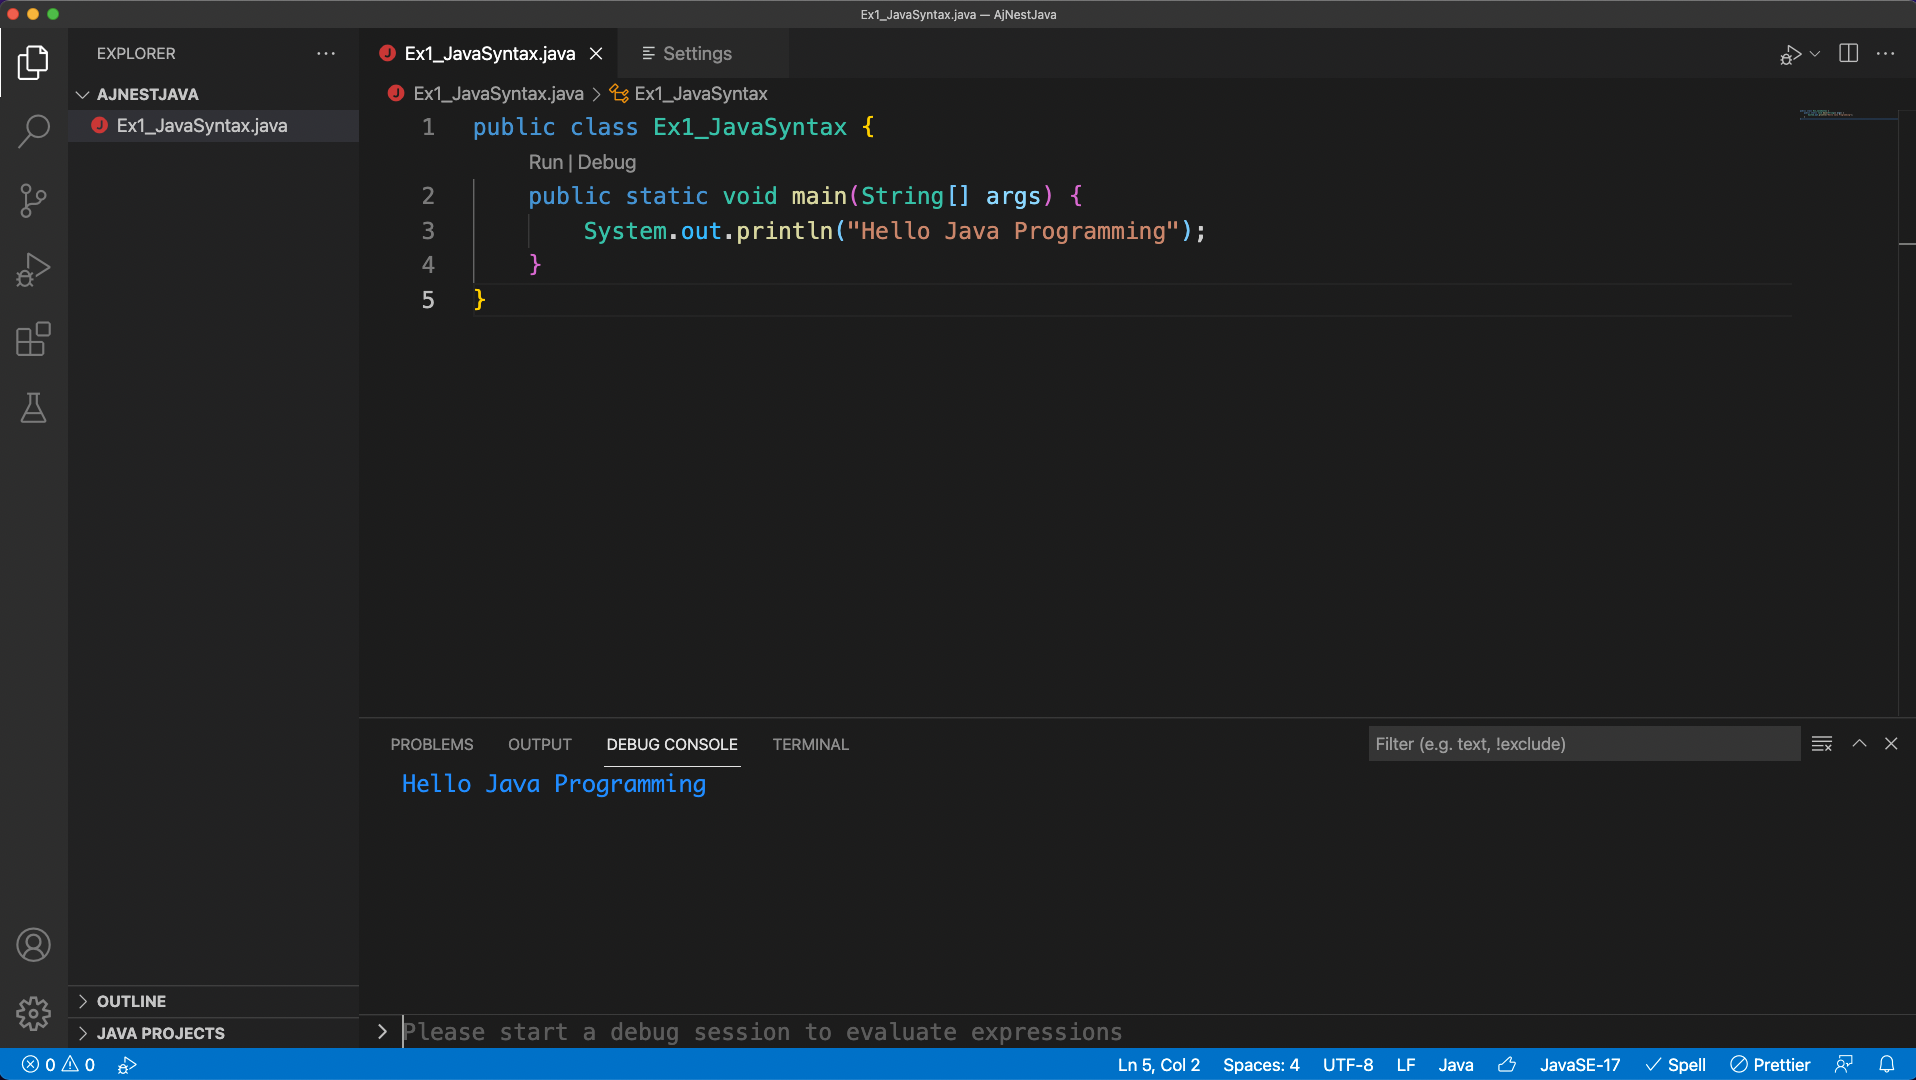The width and height of the screenshot is (1916, 1080).
Task: Toggle the Prettier formatter status item
Action: (1770, 1065)
